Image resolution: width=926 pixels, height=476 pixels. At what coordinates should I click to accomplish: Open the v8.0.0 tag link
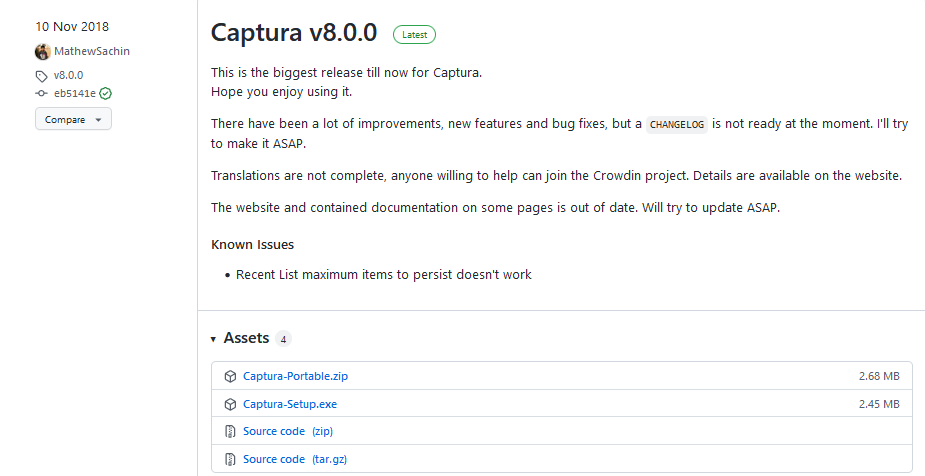coord(68,75)
